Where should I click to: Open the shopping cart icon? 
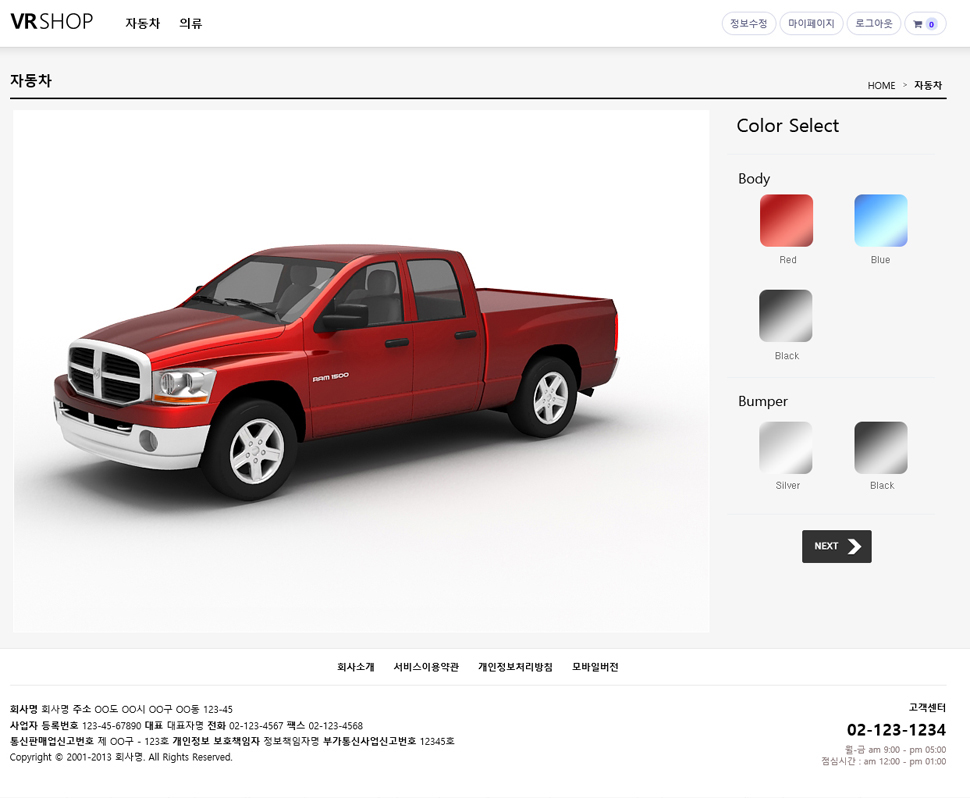pos(925,24)
